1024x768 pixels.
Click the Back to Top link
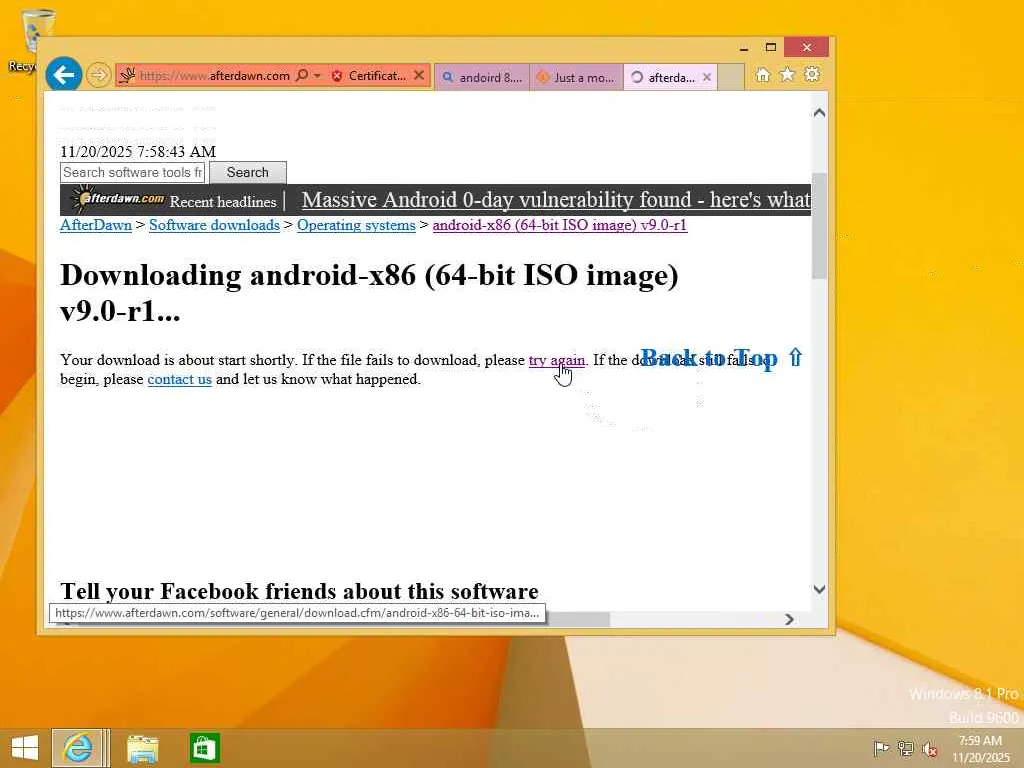tap(722, 358)
